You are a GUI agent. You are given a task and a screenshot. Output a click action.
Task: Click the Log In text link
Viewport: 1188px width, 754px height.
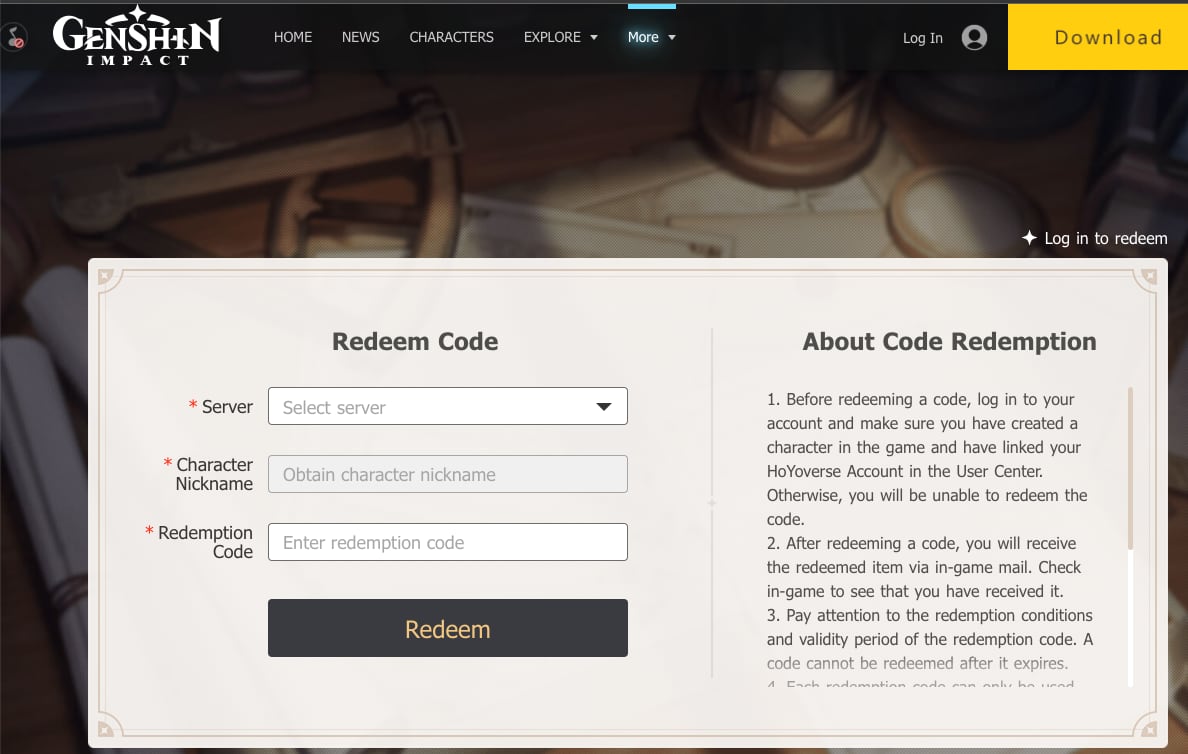(x=922, y=38)
